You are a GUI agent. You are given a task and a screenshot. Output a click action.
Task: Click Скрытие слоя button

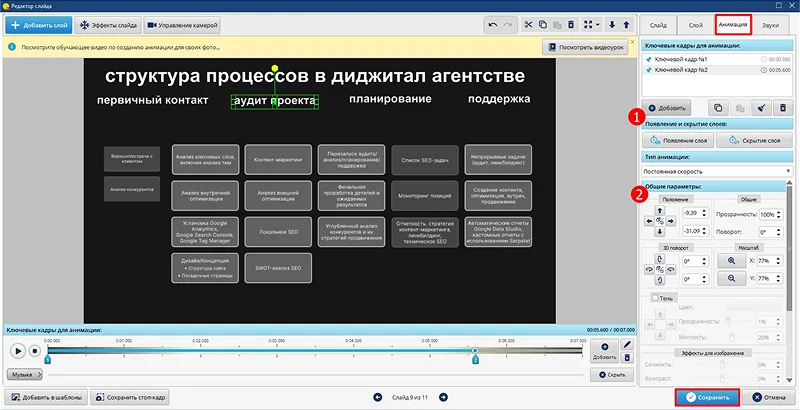tap(754, 140)
